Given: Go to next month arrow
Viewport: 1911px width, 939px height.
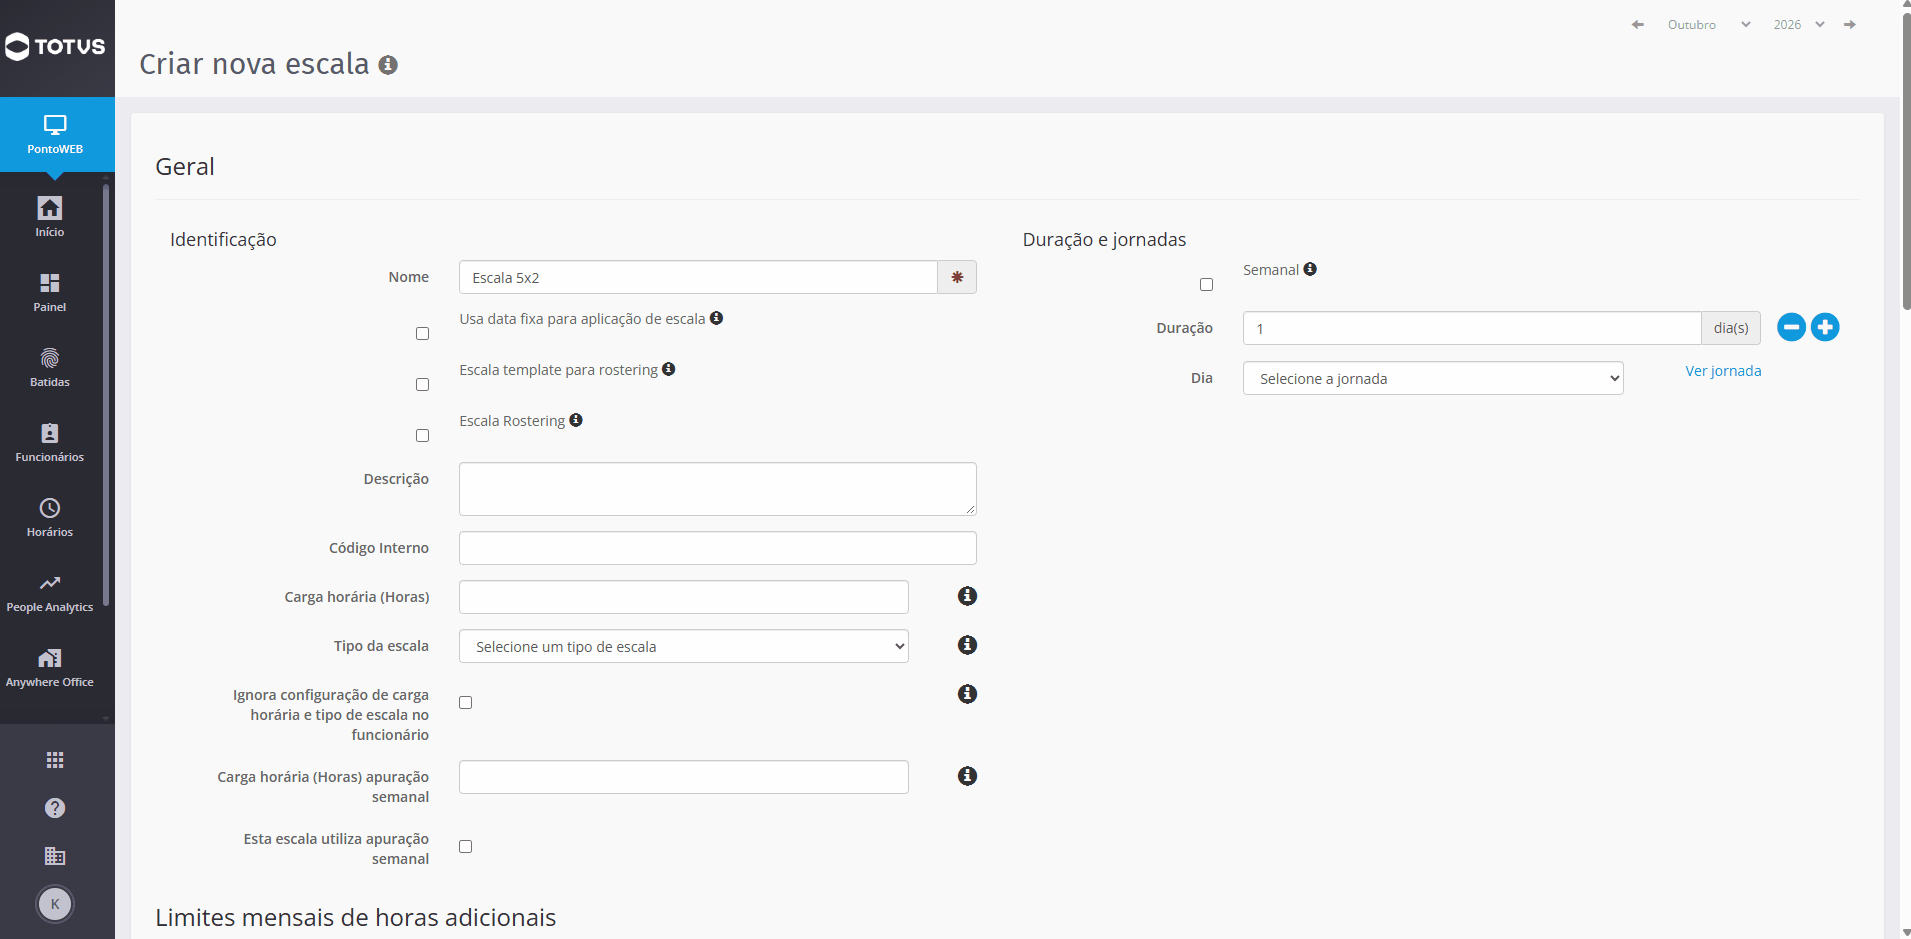Looking at the screenshot, I should [1850, 24].
